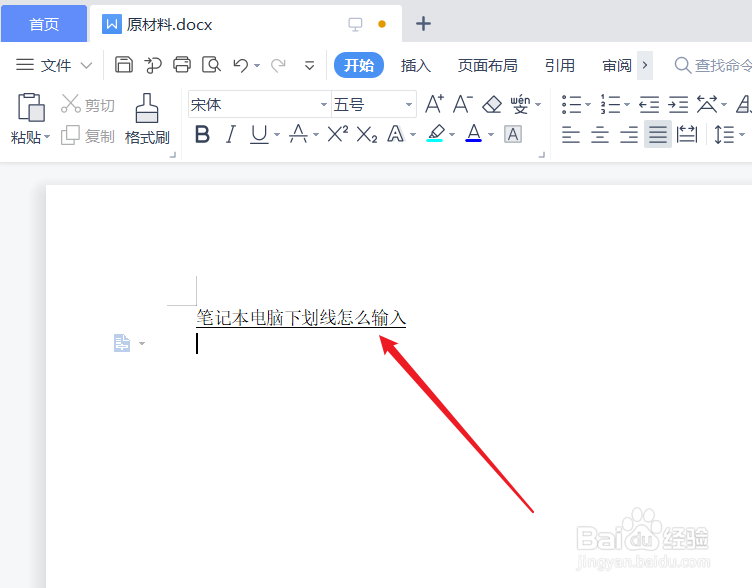Click the pinyin guide wén icon
The height and width of the screenshot is (588, 752).
coord(520,104)
